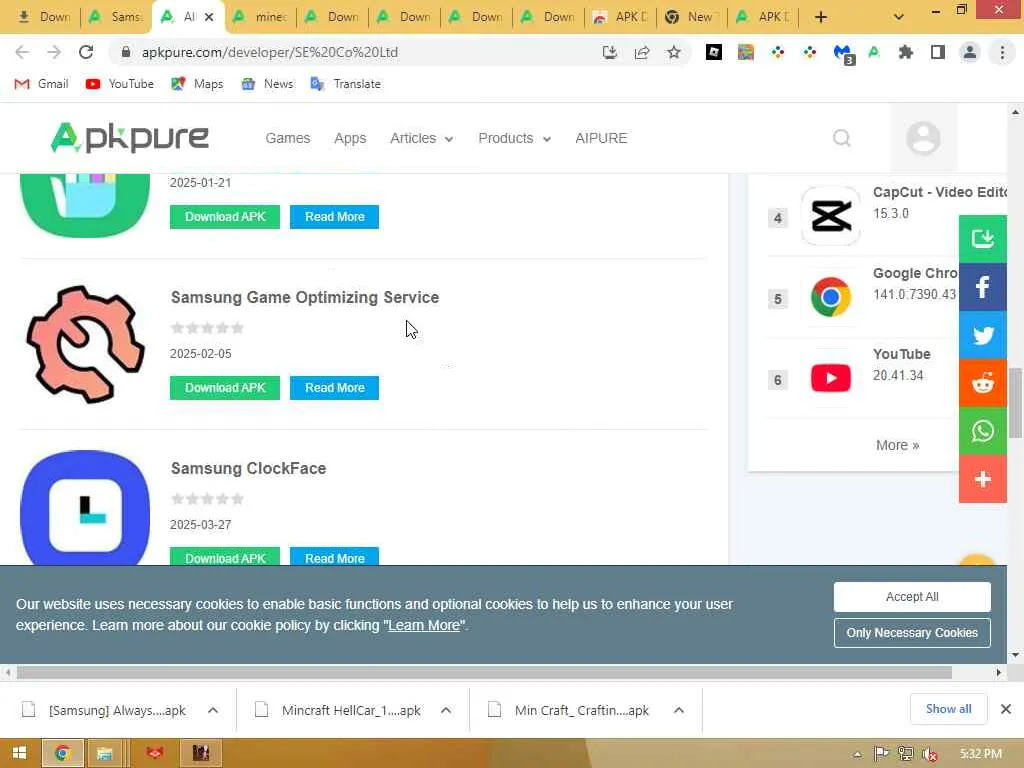The height and width of the screenshot is (768, 1024).
Task: Open the muted volume tray icon
Action: coord(930,754)
